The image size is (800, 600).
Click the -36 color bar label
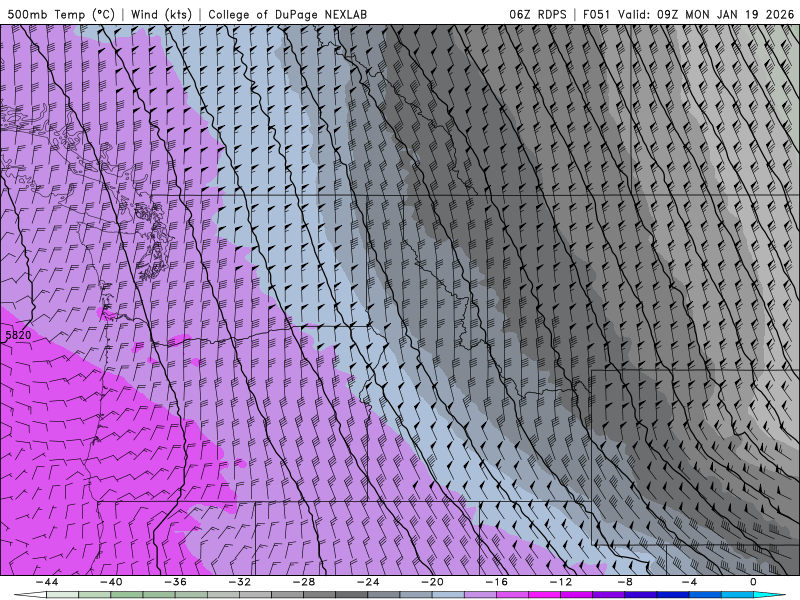tap(175, 582)
